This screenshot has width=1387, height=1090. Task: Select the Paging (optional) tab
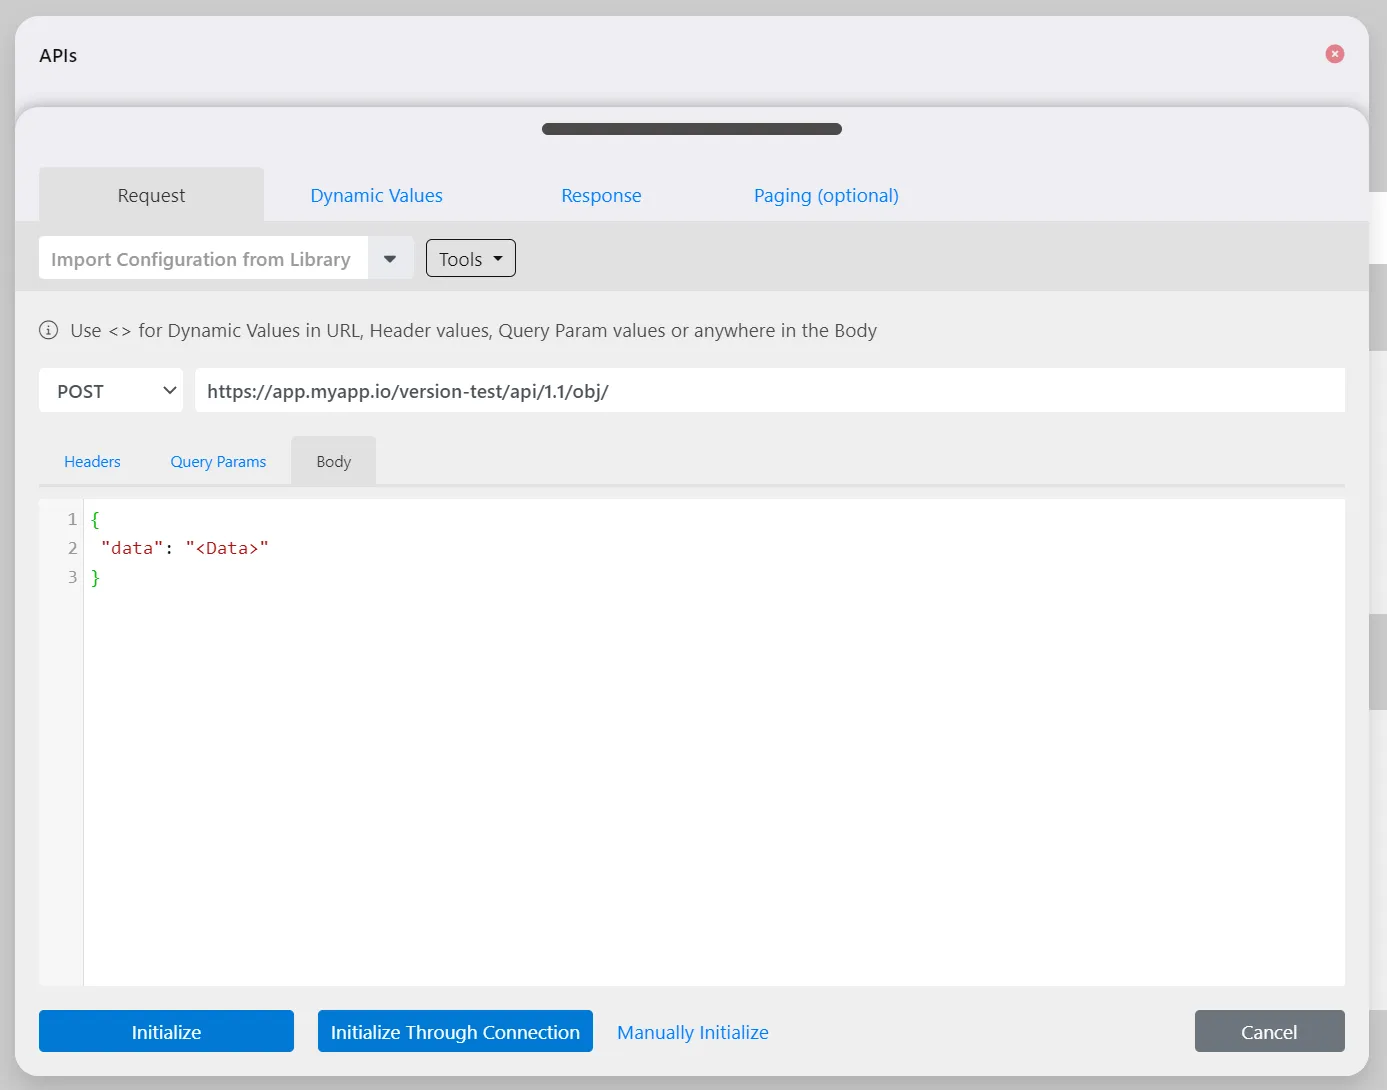pyautogui.click(x=826, y=195)
